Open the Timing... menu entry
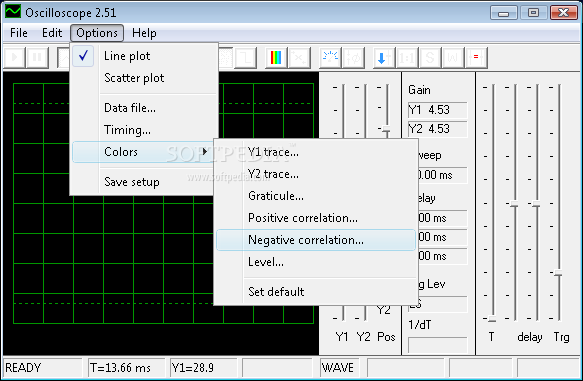Image resolution: width=583 pixels, height=381 pixels. [145, 130]
